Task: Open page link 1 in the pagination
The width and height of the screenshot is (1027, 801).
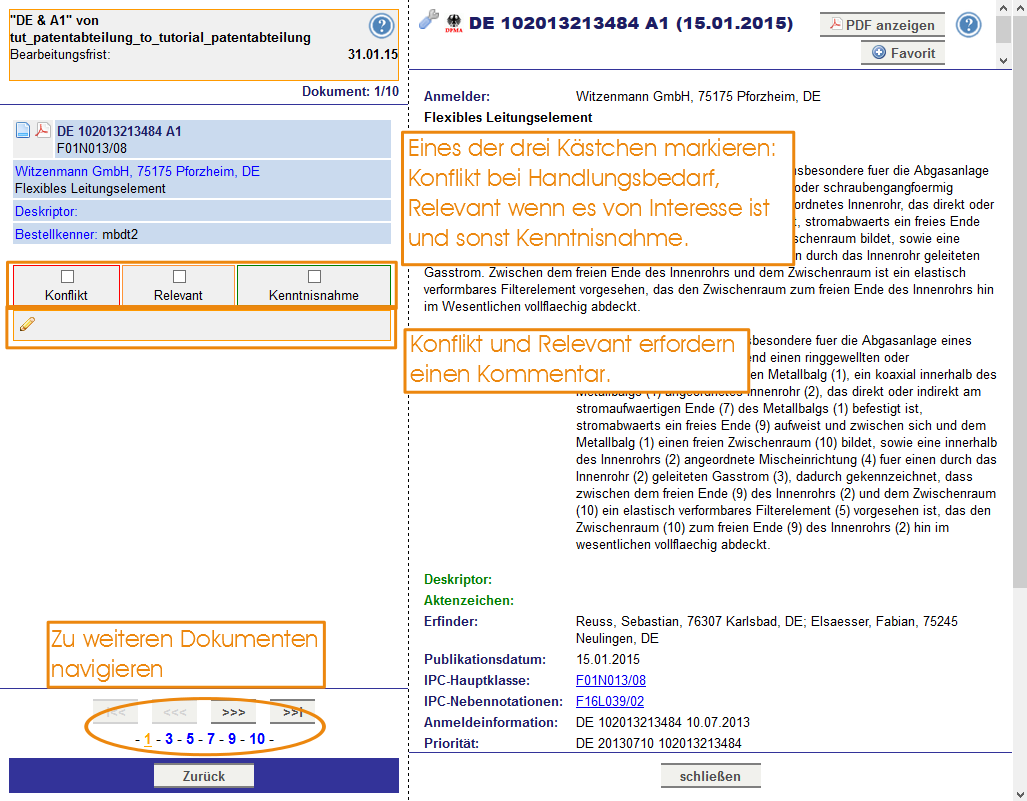Action: [147, 739]
